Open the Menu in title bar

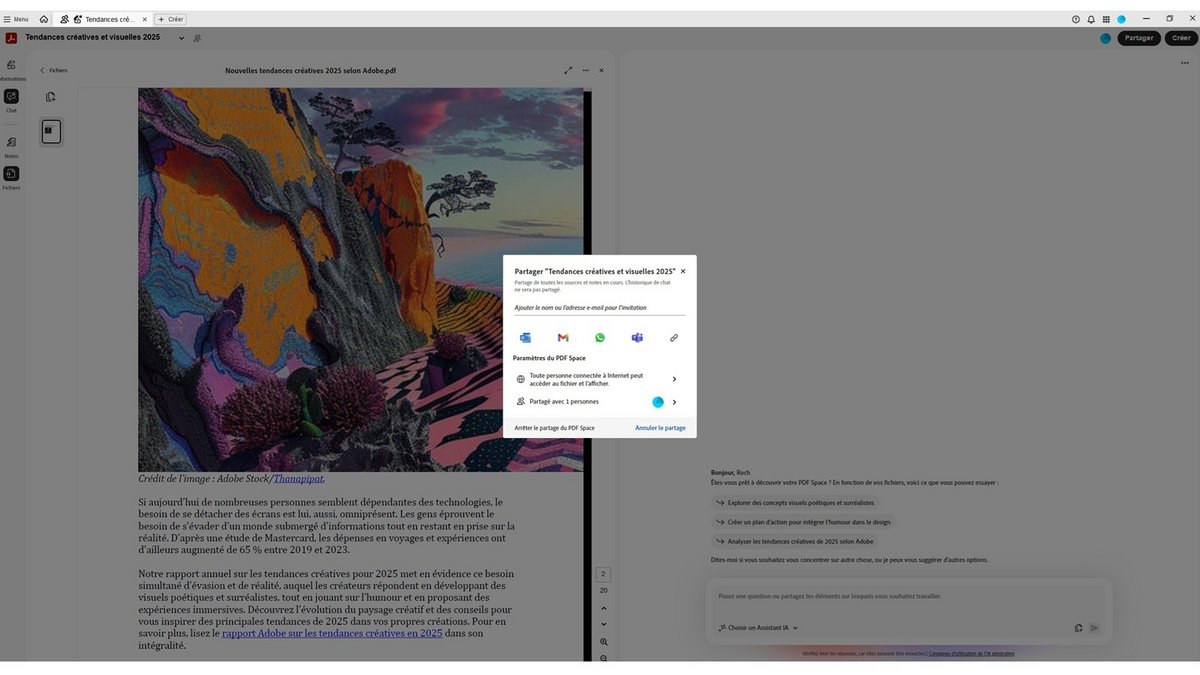(x=15, y=19)
